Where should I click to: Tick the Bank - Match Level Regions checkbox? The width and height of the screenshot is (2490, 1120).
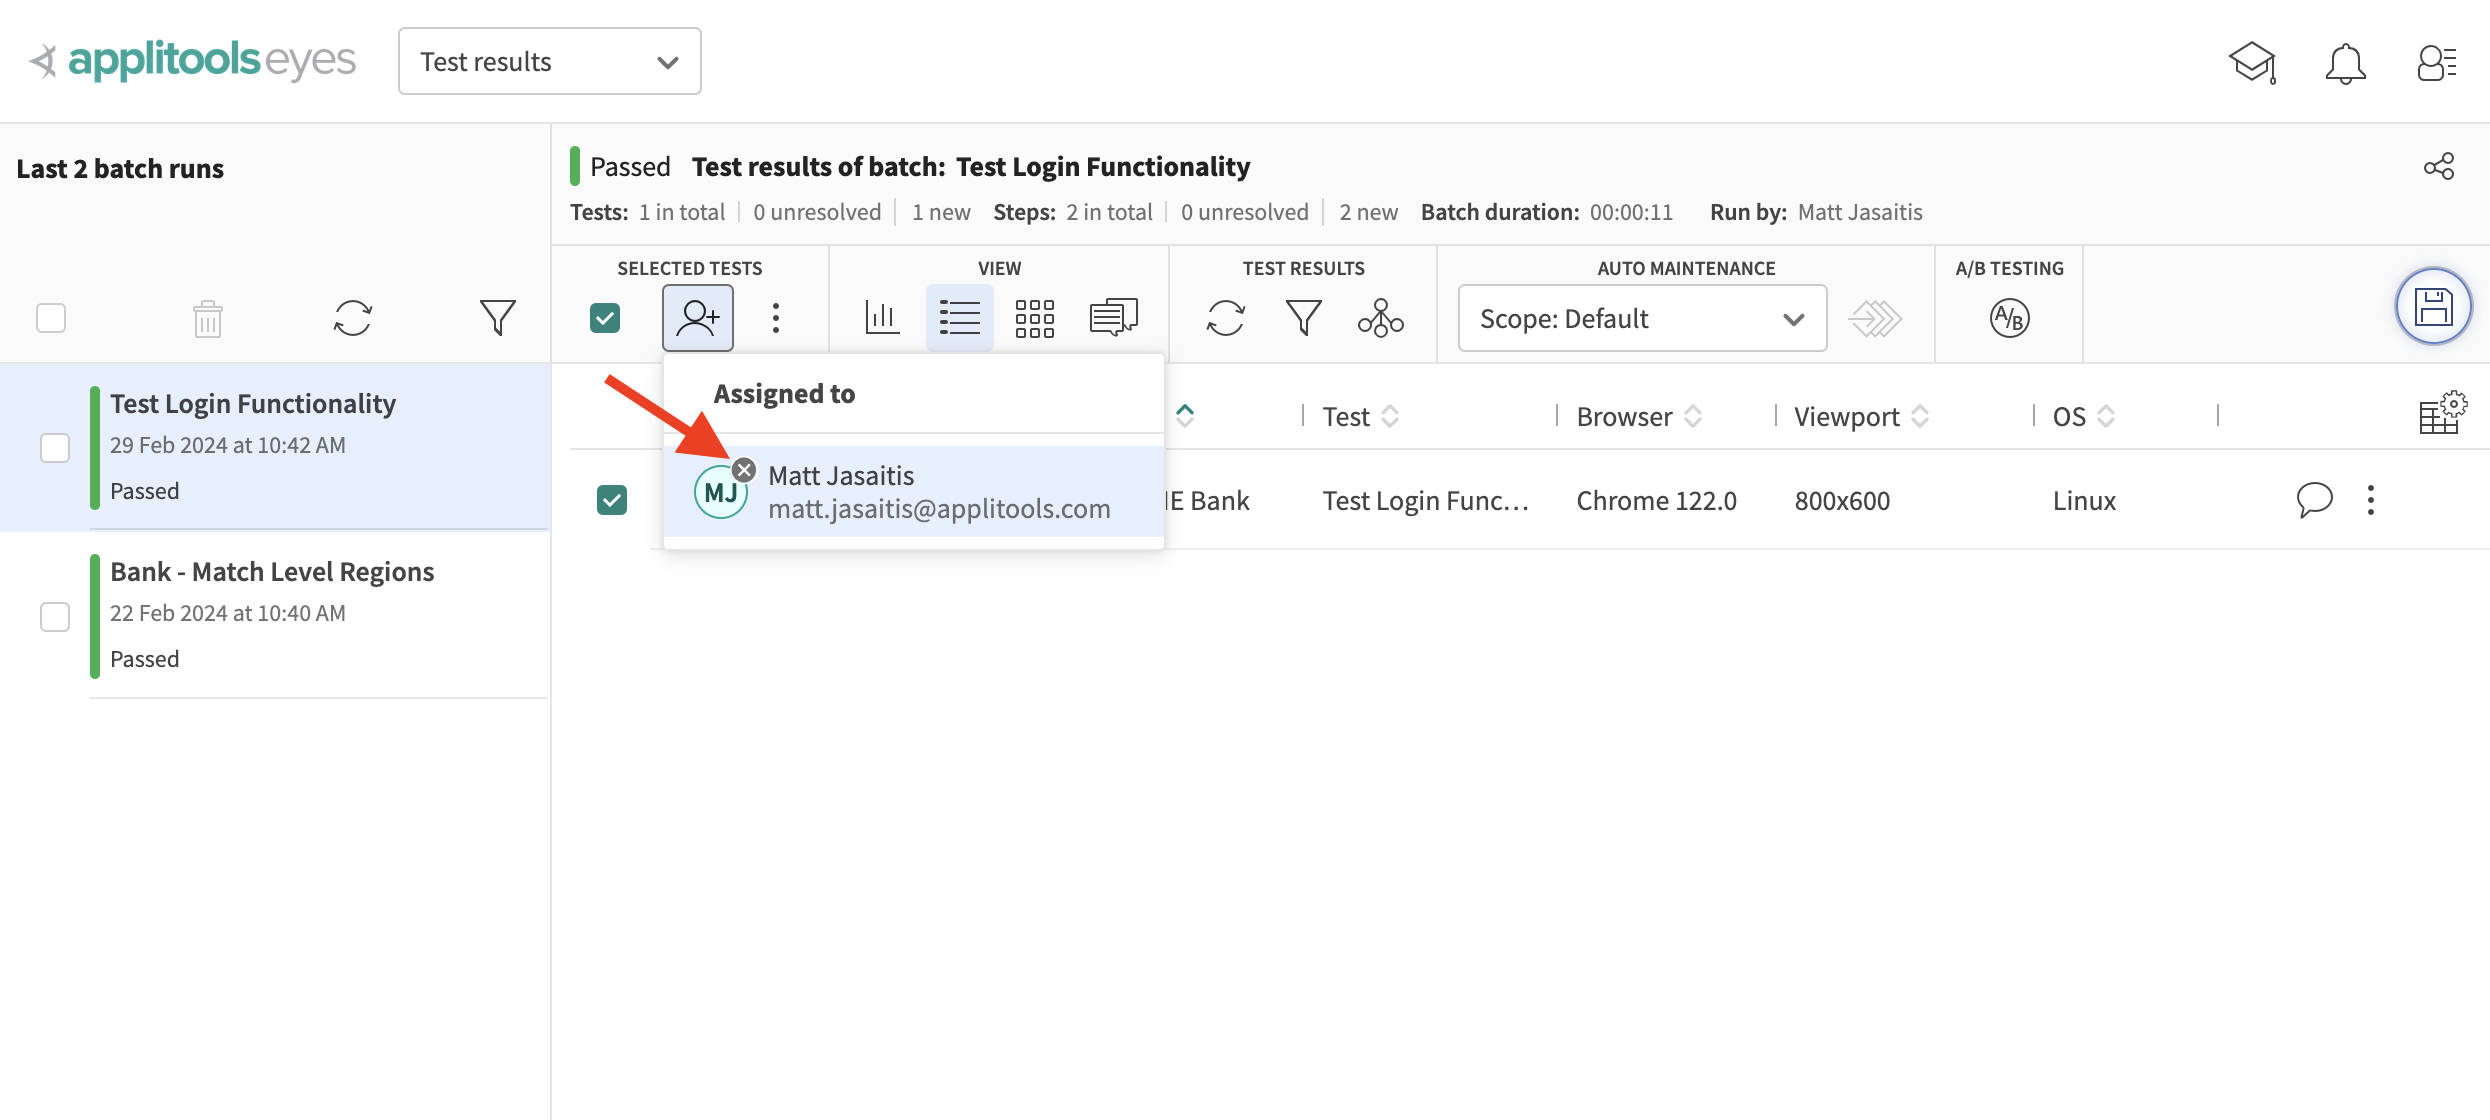tap(55, 616)
